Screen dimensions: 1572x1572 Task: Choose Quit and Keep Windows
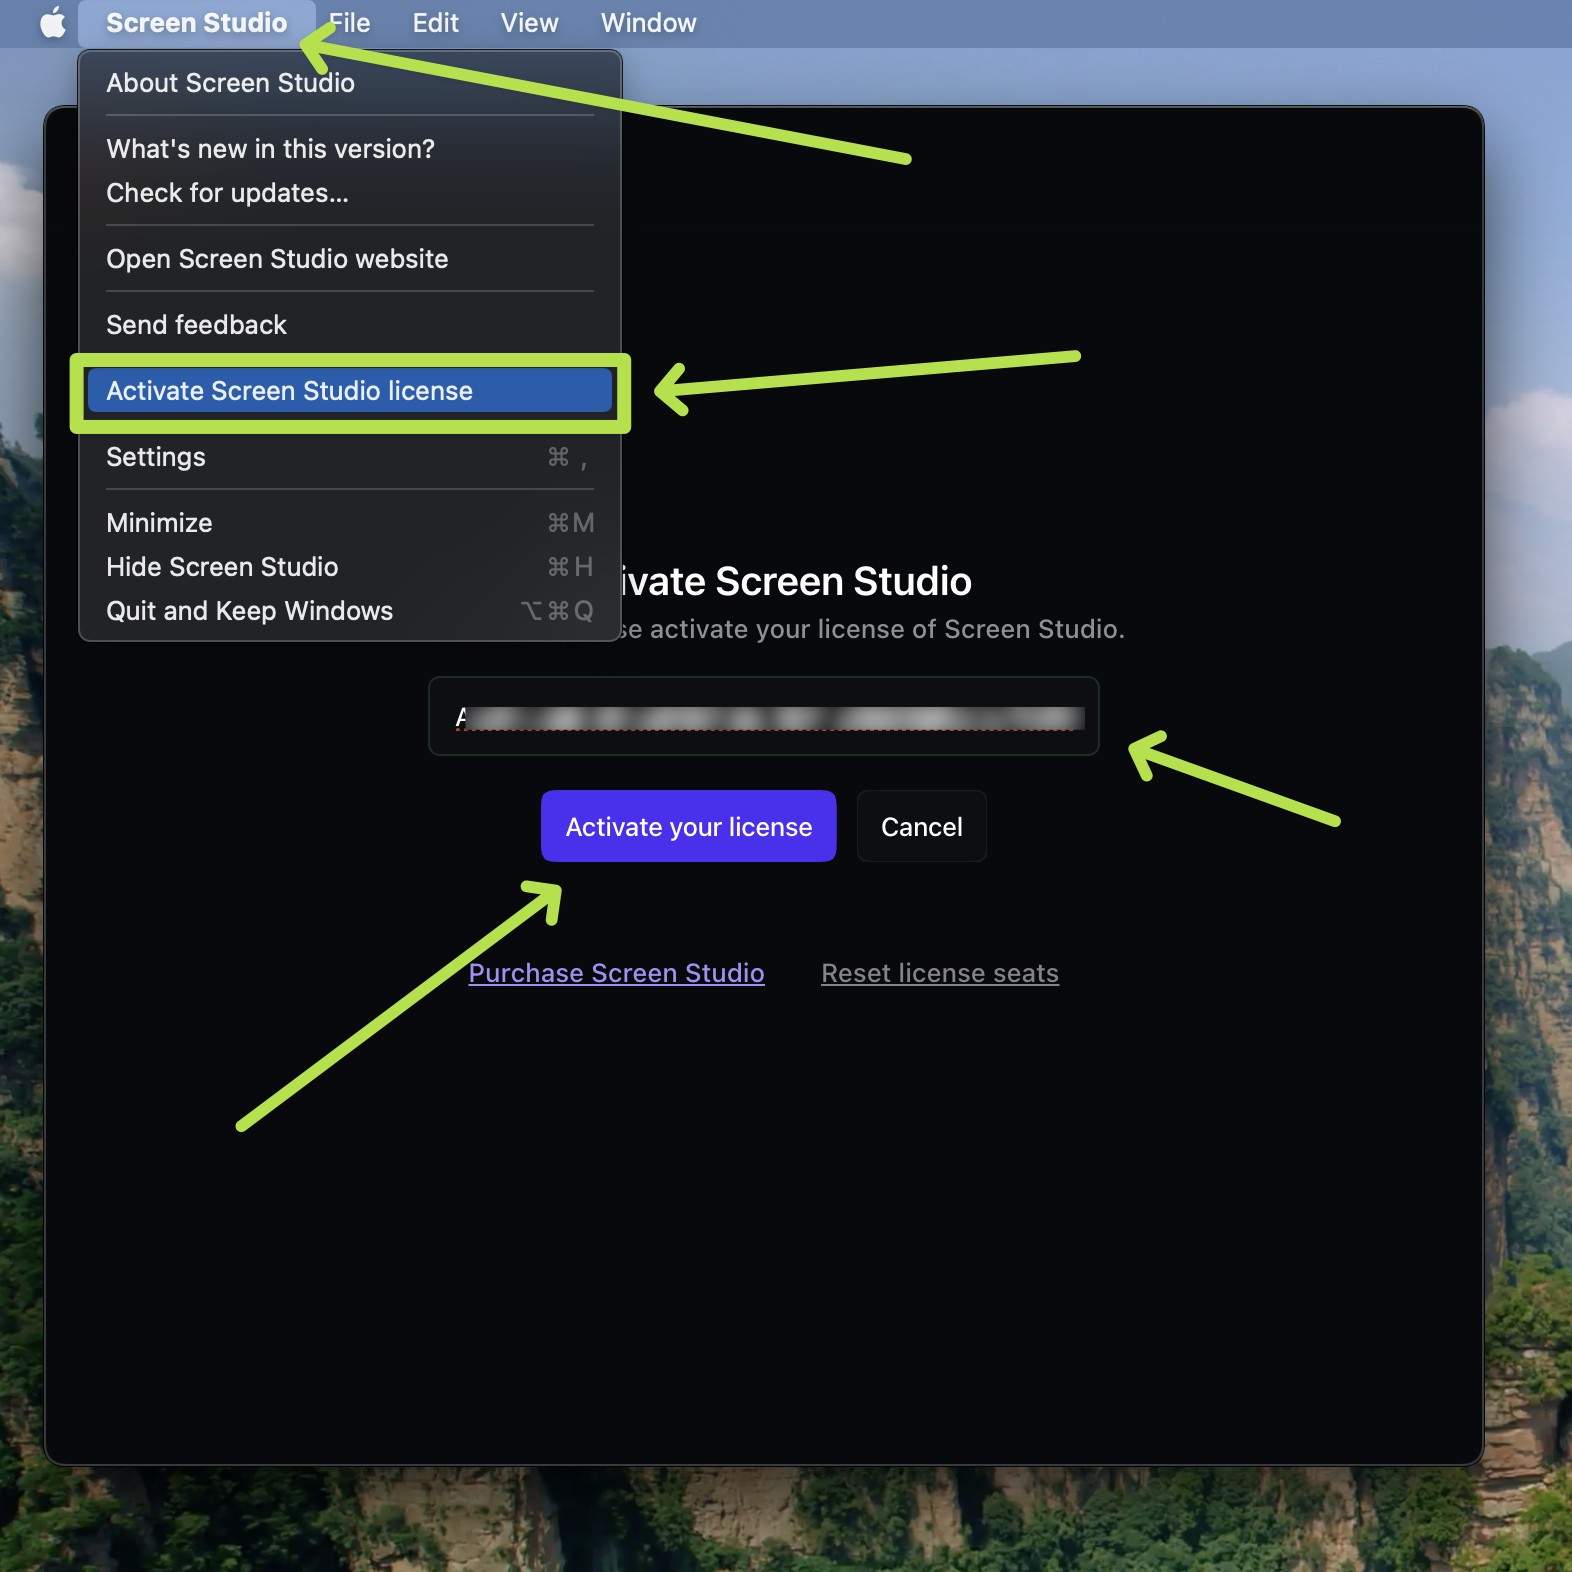[x=249, y=611]
